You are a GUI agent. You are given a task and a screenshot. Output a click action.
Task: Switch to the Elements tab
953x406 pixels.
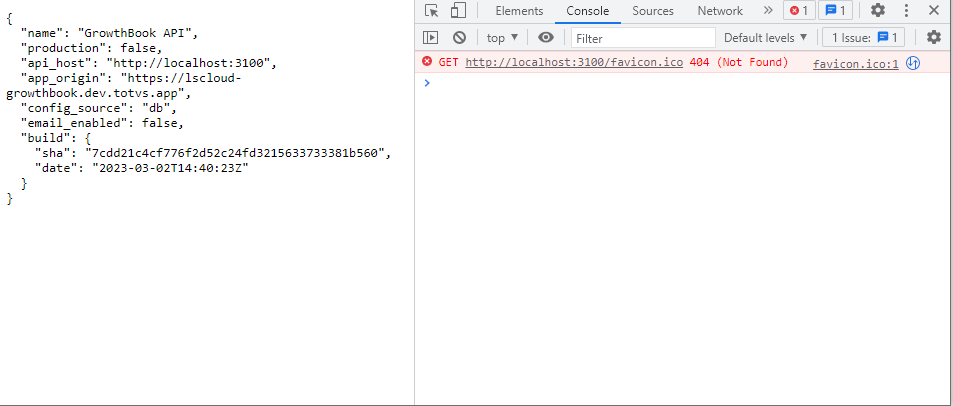(x=519, y=11)
